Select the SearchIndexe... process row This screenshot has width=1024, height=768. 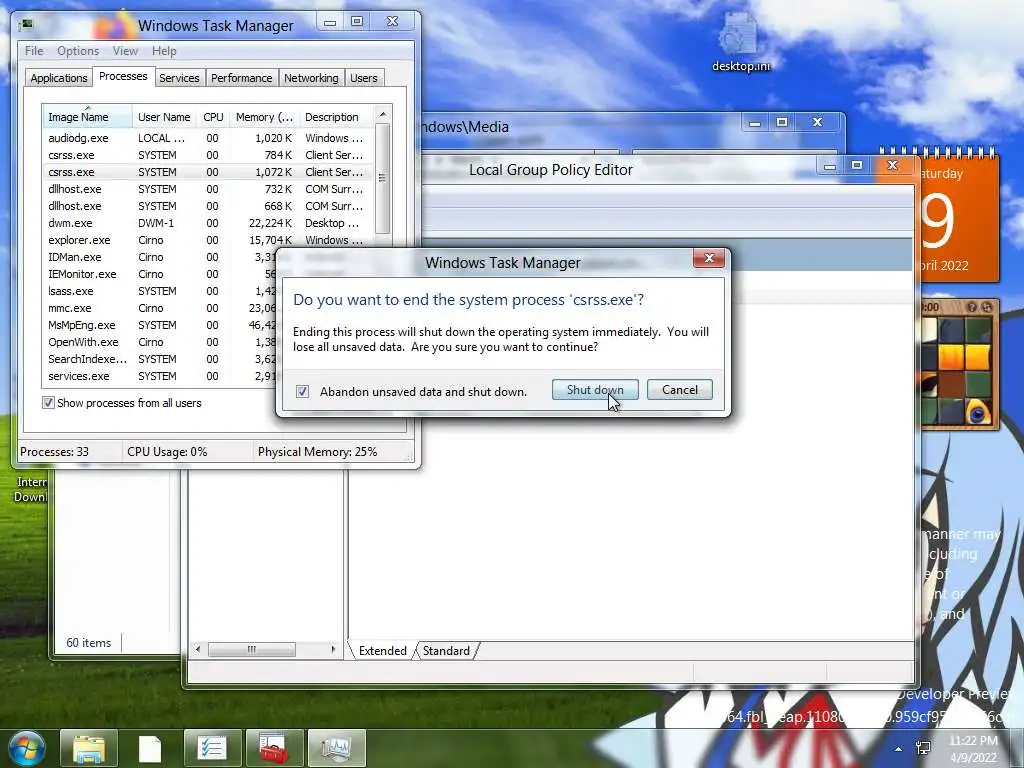159,359
